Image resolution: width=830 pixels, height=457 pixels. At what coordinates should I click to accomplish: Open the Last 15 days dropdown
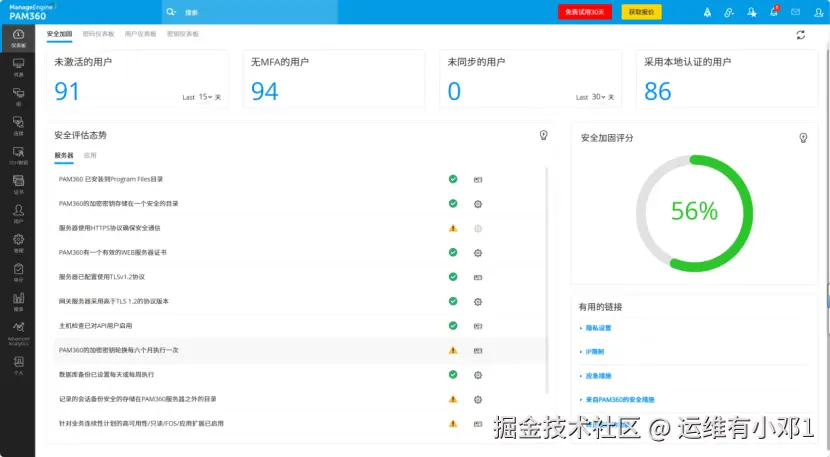pos(205,97)
